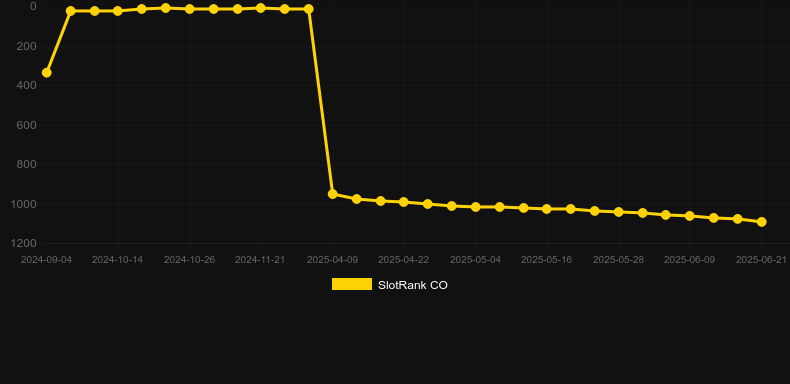Click the 2025-04-09 x-axis date label
The height and width of the screenshot is (384, 790).
[333, 260]
